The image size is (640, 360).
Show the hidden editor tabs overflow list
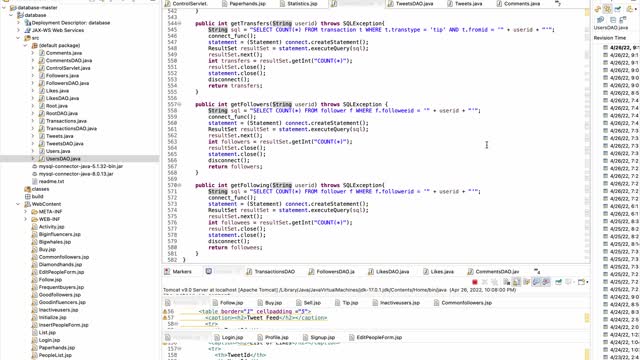pos(558,4)
